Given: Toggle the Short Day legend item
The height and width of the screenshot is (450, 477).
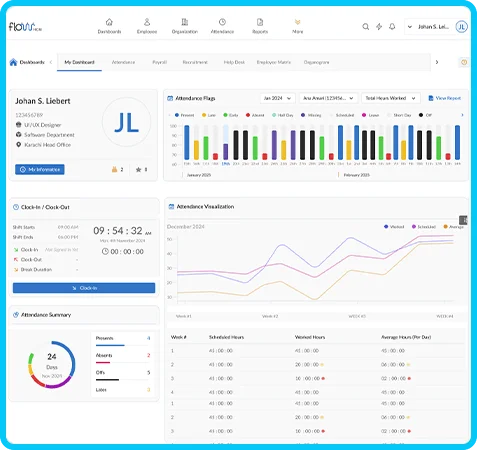Looking at the screenshot, I should pyautogui.click(x=399, y=115).
